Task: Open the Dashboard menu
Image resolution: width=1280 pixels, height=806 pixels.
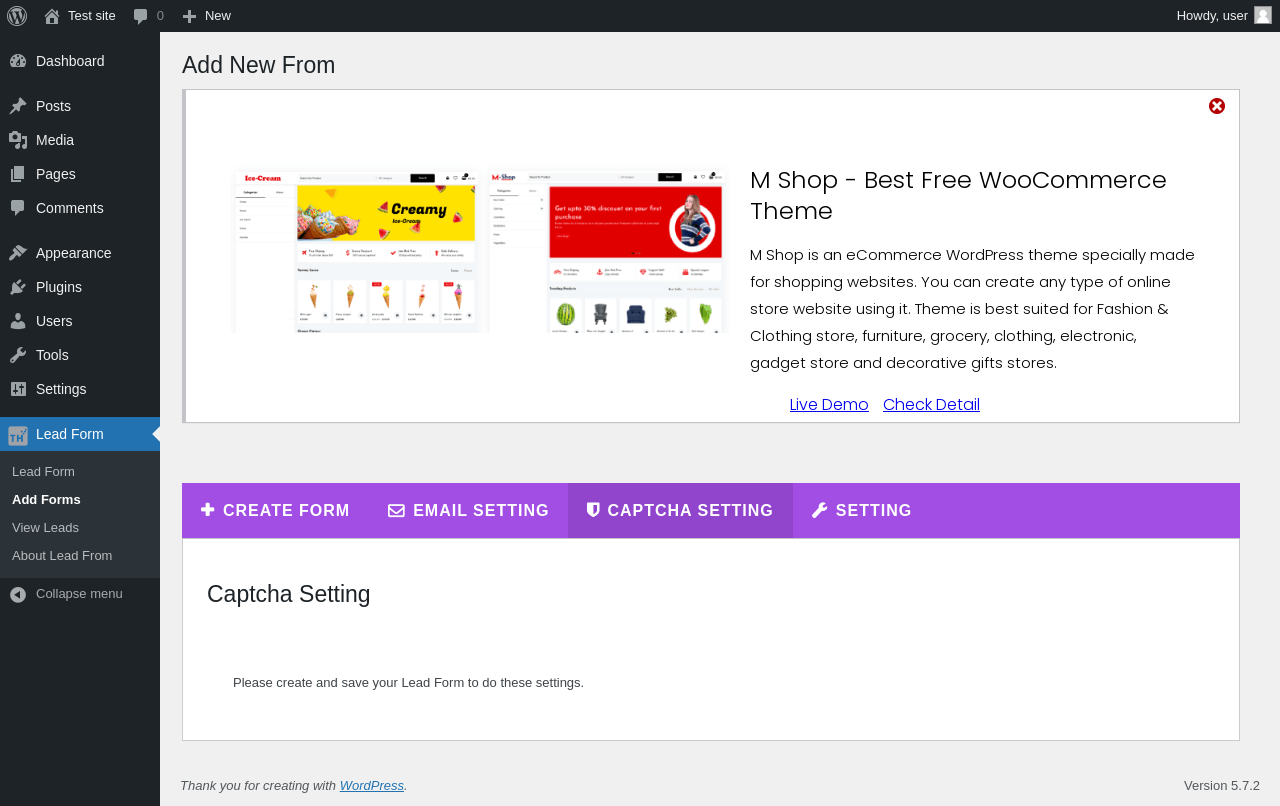Action: 80,61
